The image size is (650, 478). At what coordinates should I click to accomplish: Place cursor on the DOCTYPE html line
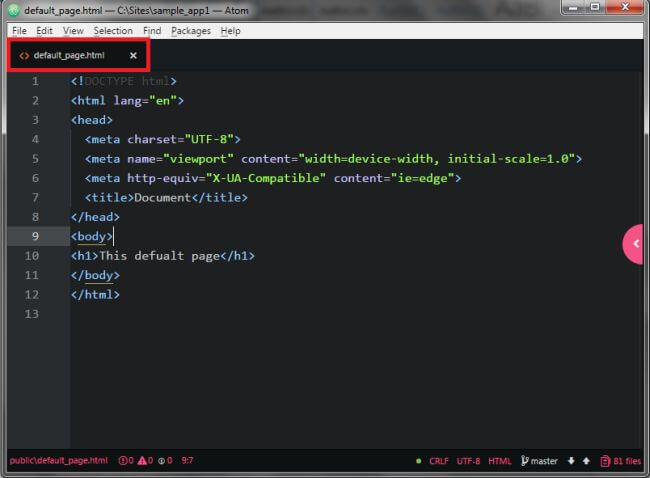click(x=124, y=81)
